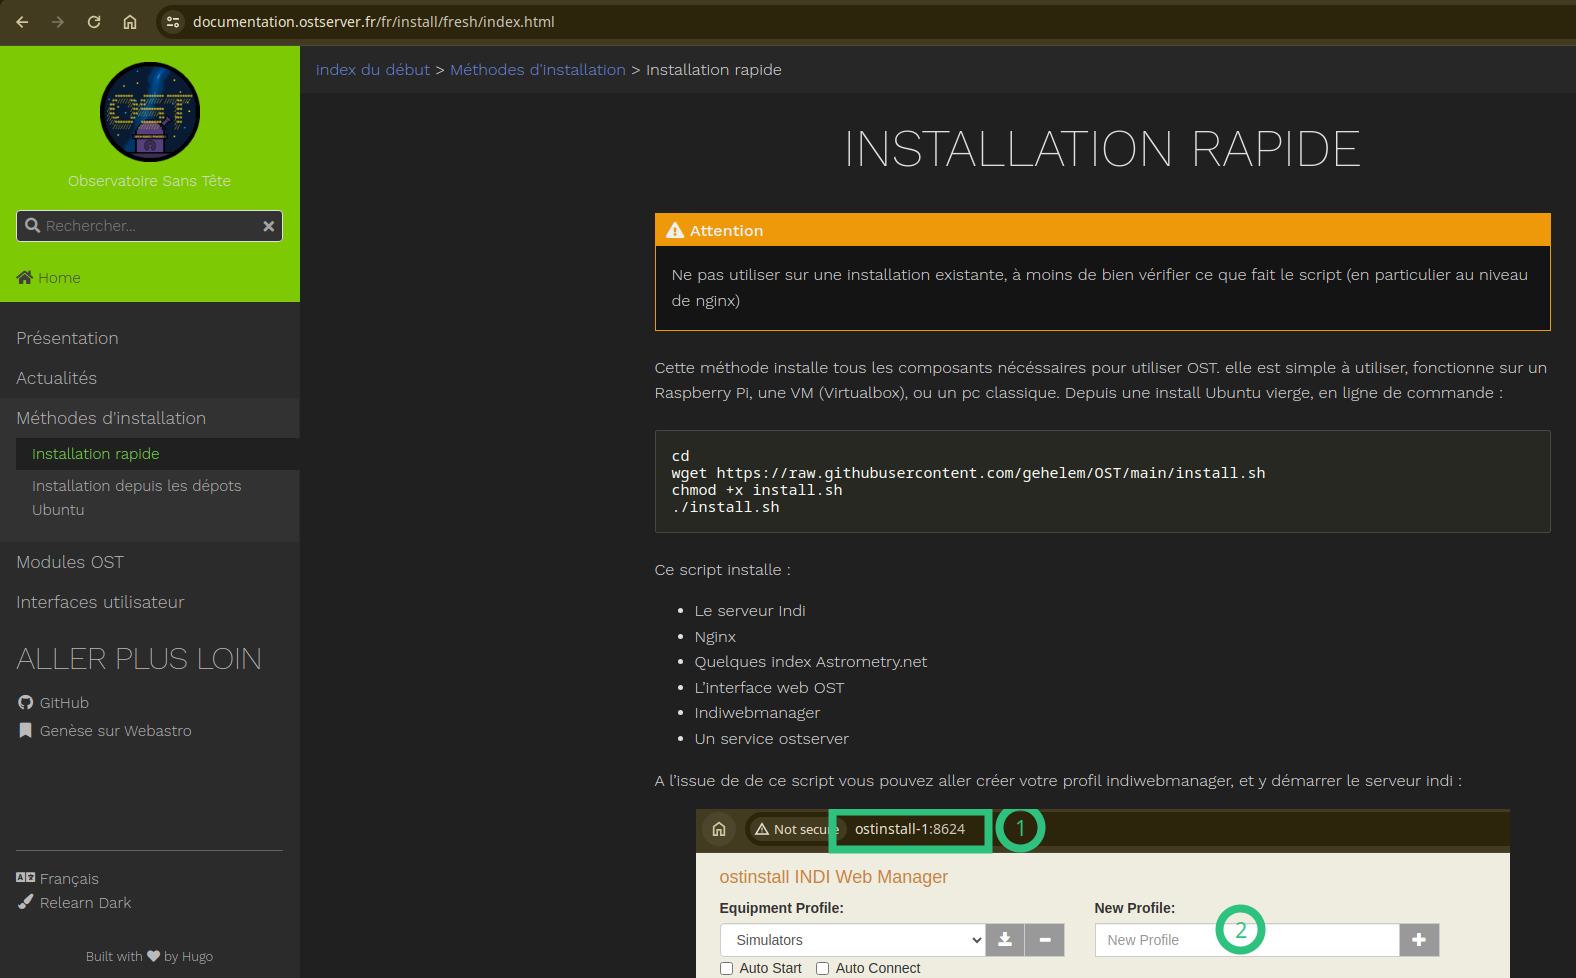Click the Observatoire Sans Tête title text
The width and height of the screenshot is (1576, 978).
[149, 181]
